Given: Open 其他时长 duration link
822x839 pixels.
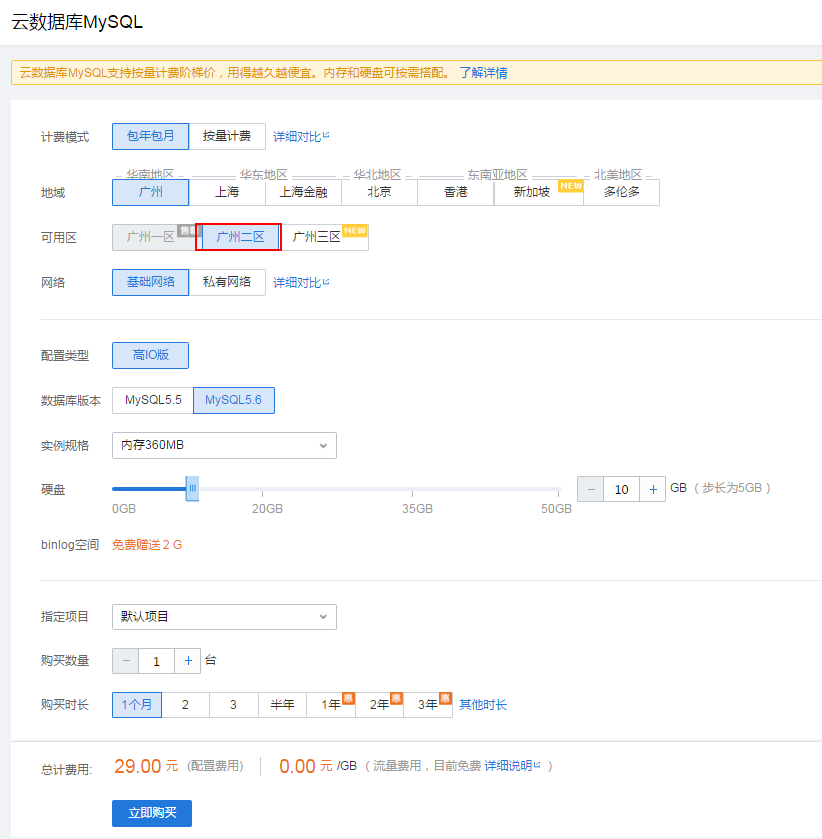Looking at the screenshot, I should click(483, 705).
